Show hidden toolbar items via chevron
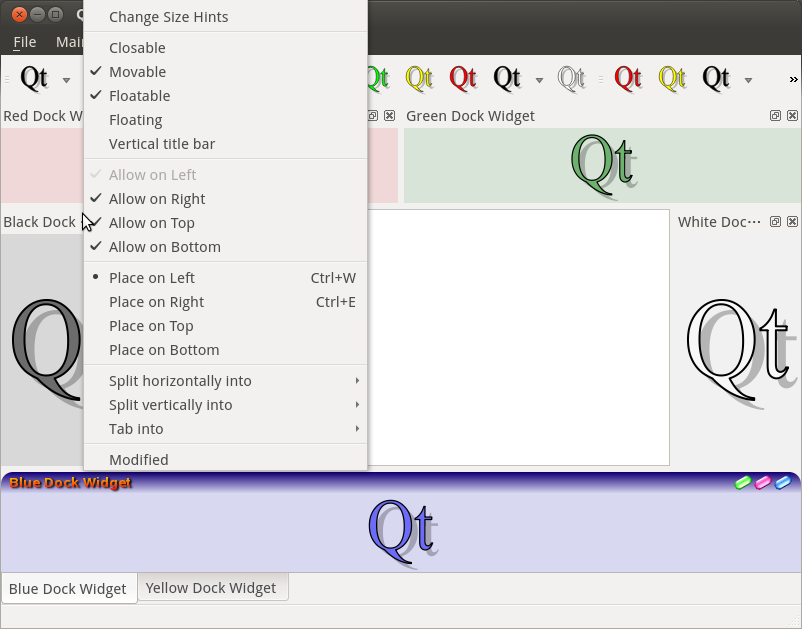Screen dimensions: 802x629 793,80
